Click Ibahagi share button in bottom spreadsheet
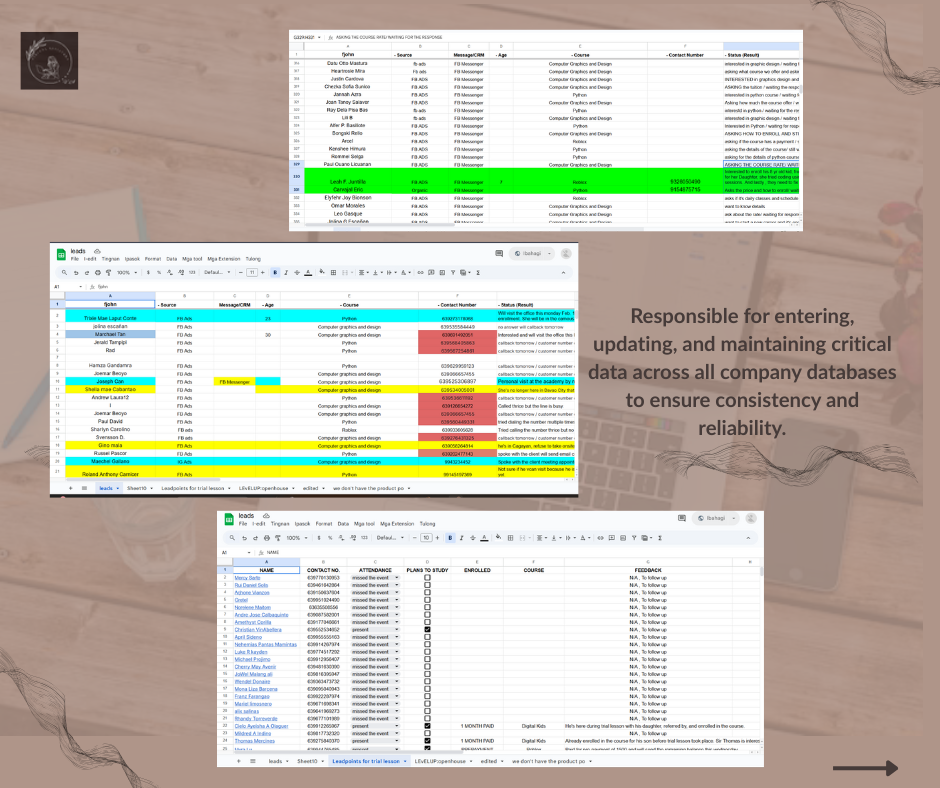 [711, 518]
